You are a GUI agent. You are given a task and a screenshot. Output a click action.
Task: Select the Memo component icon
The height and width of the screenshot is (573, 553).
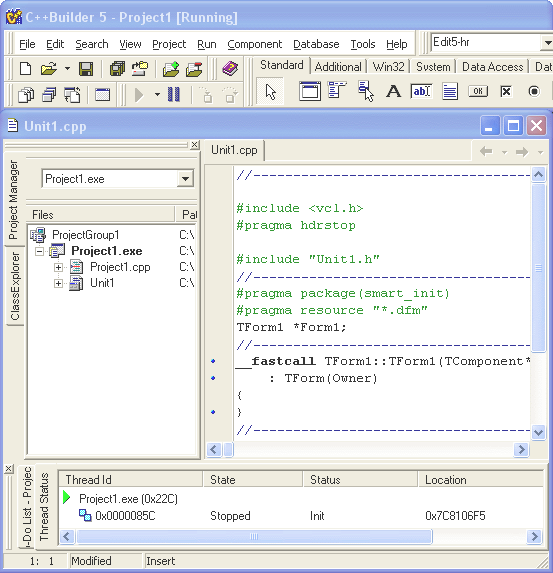pyautogui.click(x=450, y=91)
